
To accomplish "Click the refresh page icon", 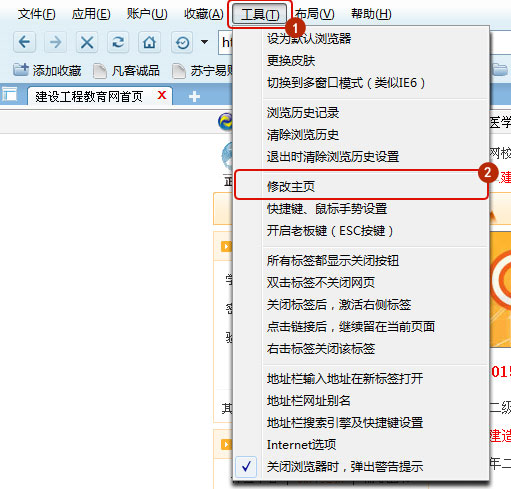I will pyautogui.click(x=118, y=42).
